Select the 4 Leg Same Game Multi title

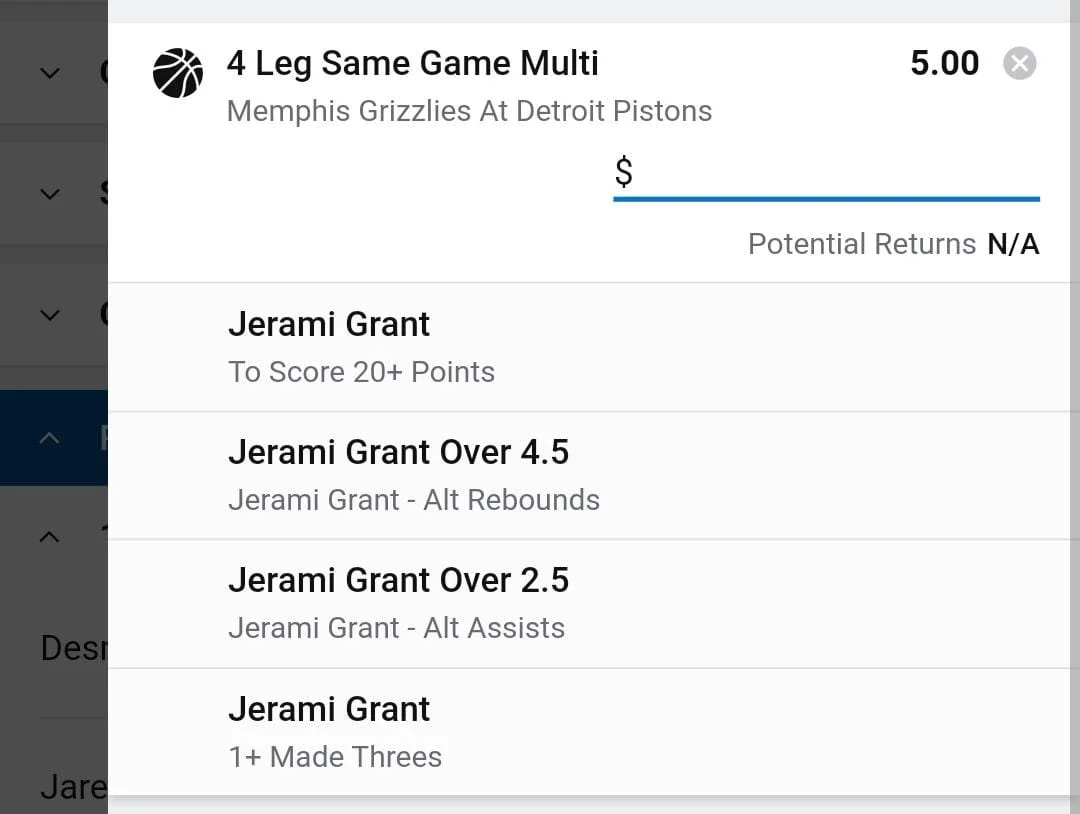click(x=412, y=64)
